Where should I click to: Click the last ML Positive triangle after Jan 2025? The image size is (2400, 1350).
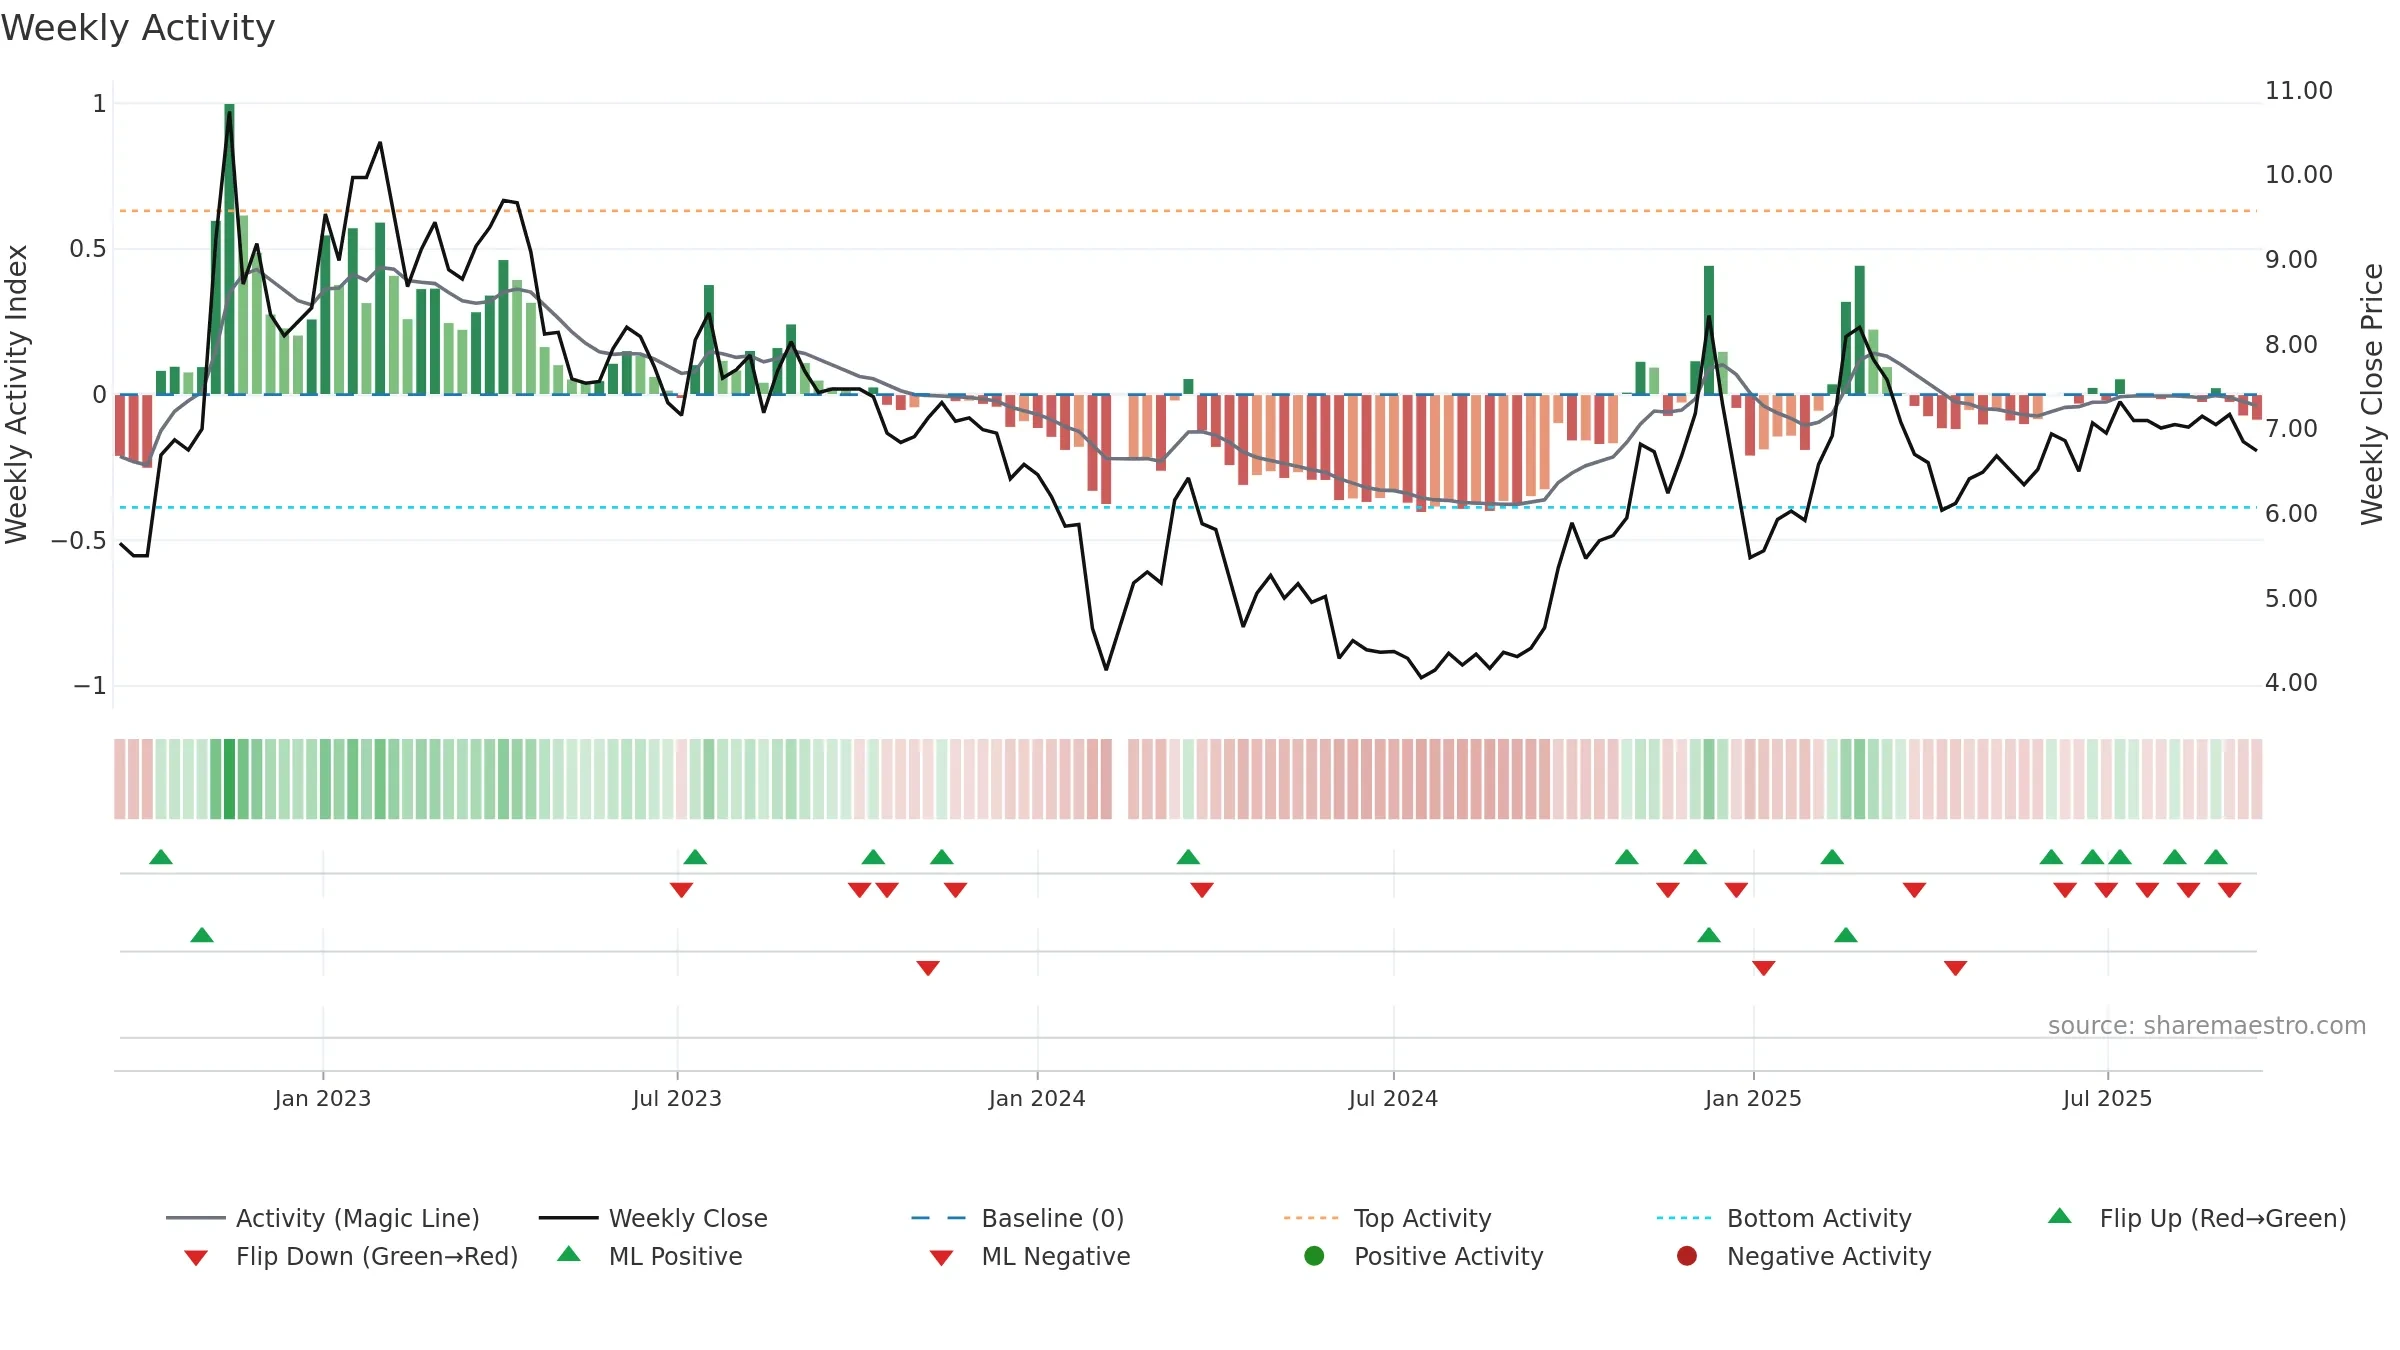tap(1846, 935)
